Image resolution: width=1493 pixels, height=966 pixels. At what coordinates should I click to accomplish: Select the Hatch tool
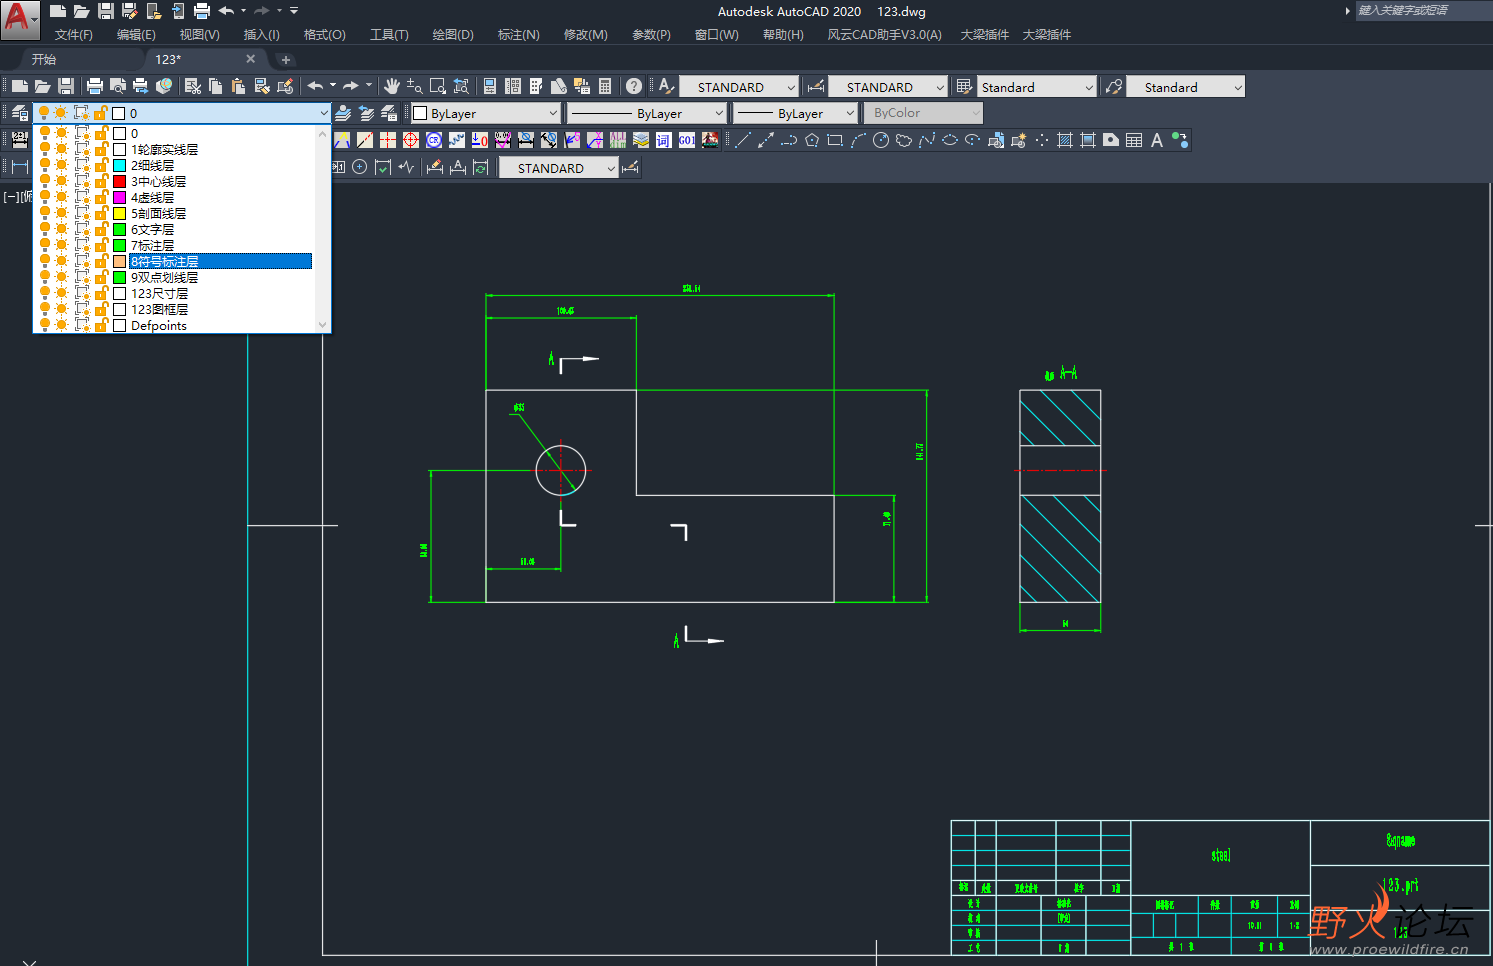(x=1065, y=140)
